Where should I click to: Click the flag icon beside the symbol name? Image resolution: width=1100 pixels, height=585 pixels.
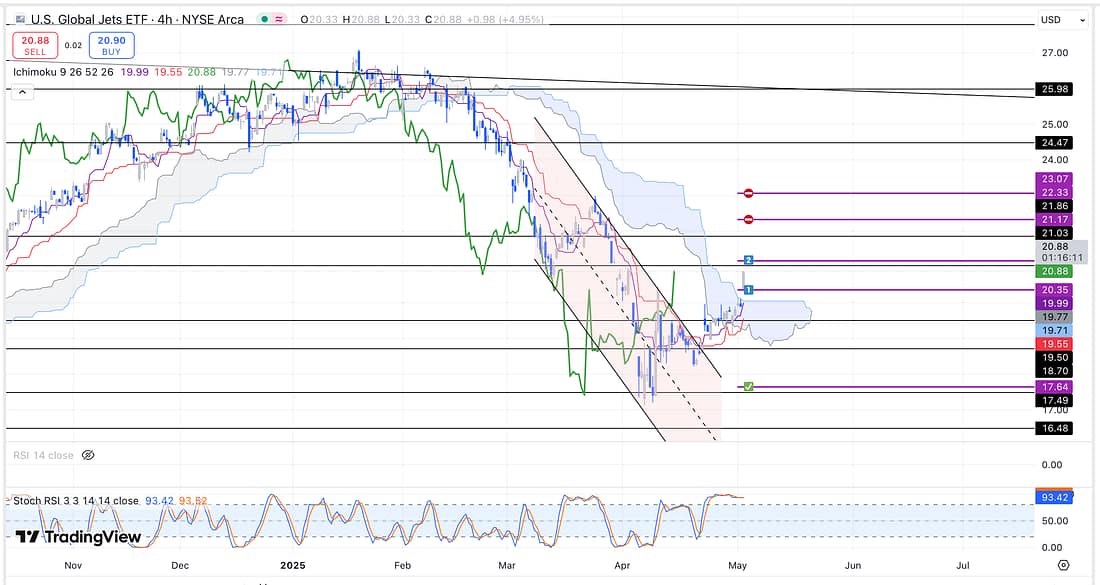(x=20, y=20)
